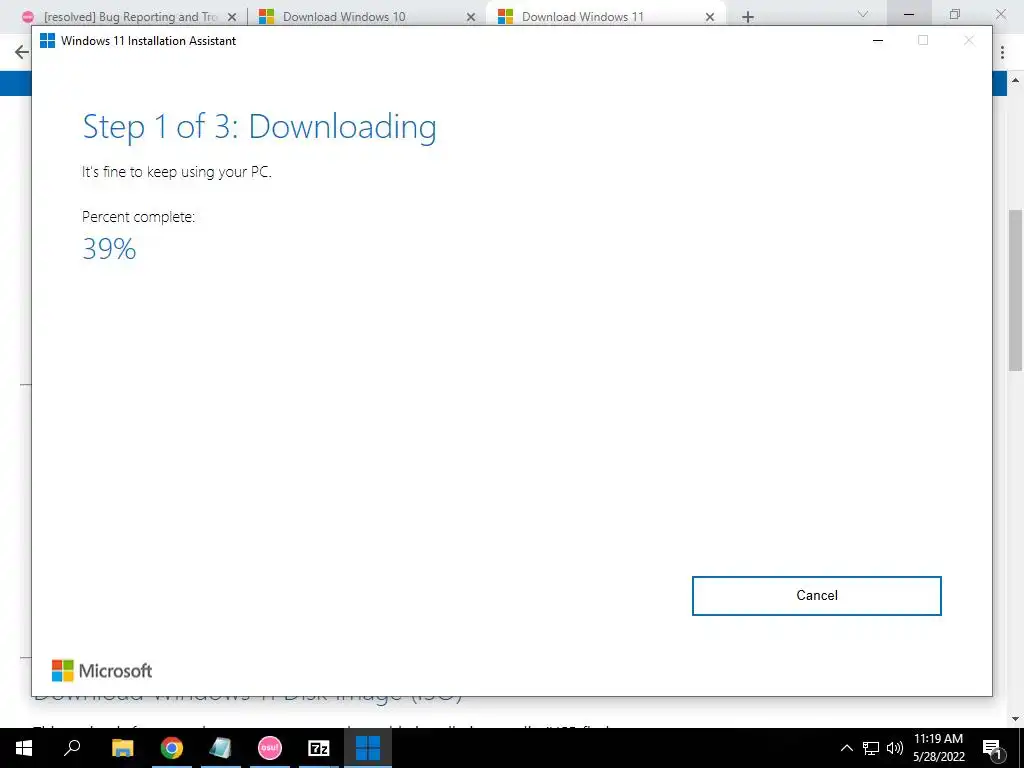The image size is (1024, 768).
Task: Show hidden system tray icons
Action: coord(846,748)
